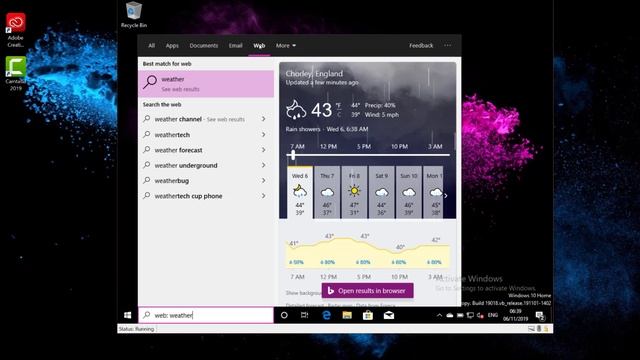Open the taskbar clock showing 06:39
Screen dimensions: 640x360
[516, 315]
